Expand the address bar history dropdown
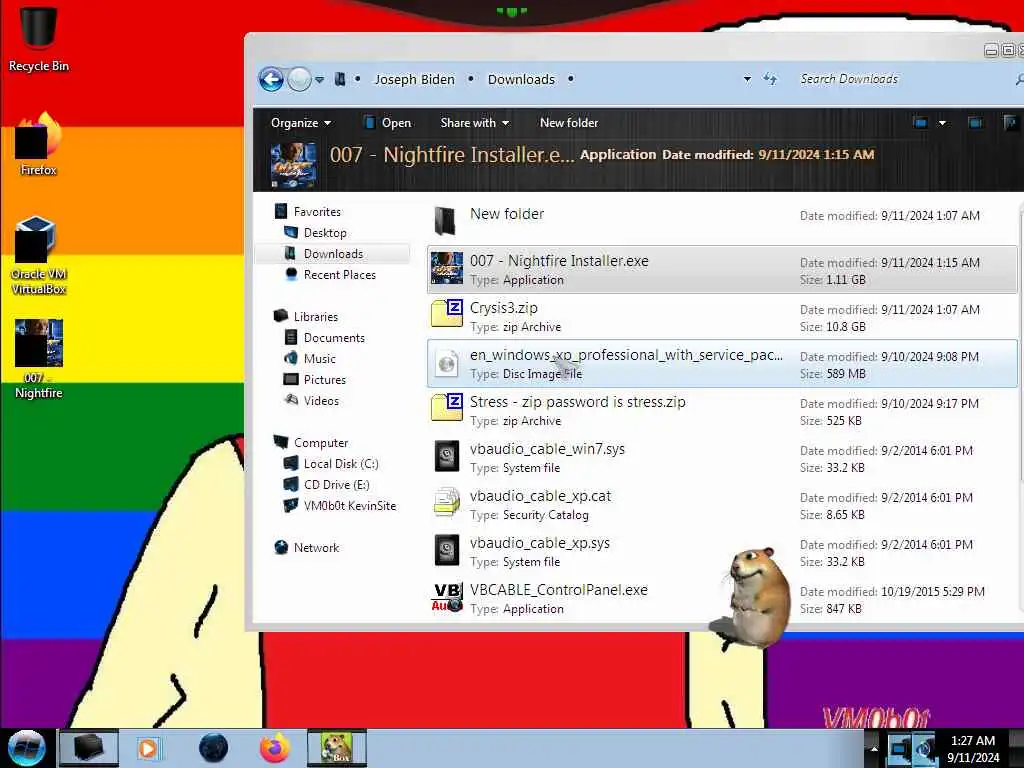This screenshot has height=768, width=1024. [747, 79]
